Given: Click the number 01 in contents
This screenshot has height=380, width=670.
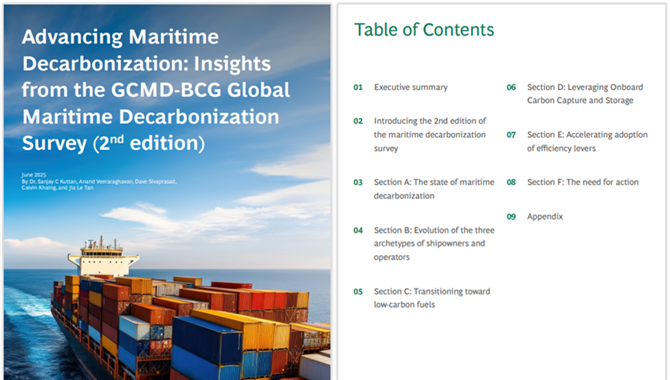Looking at the screenshot, I should [x=358, y=87].
